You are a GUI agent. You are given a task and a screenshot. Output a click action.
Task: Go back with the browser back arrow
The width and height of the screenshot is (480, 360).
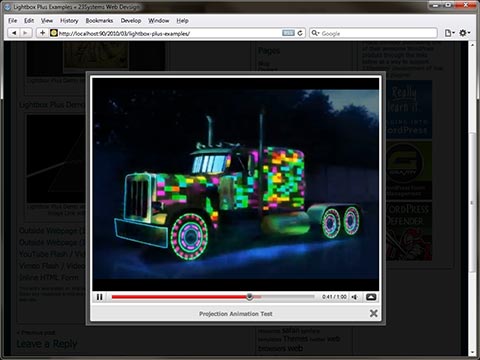click(14, 33)
